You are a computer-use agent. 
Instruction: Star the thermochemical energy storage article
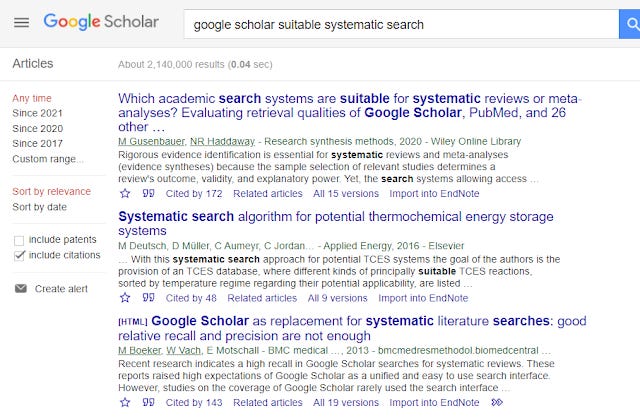pyautogui.click(x=125, y=298)
